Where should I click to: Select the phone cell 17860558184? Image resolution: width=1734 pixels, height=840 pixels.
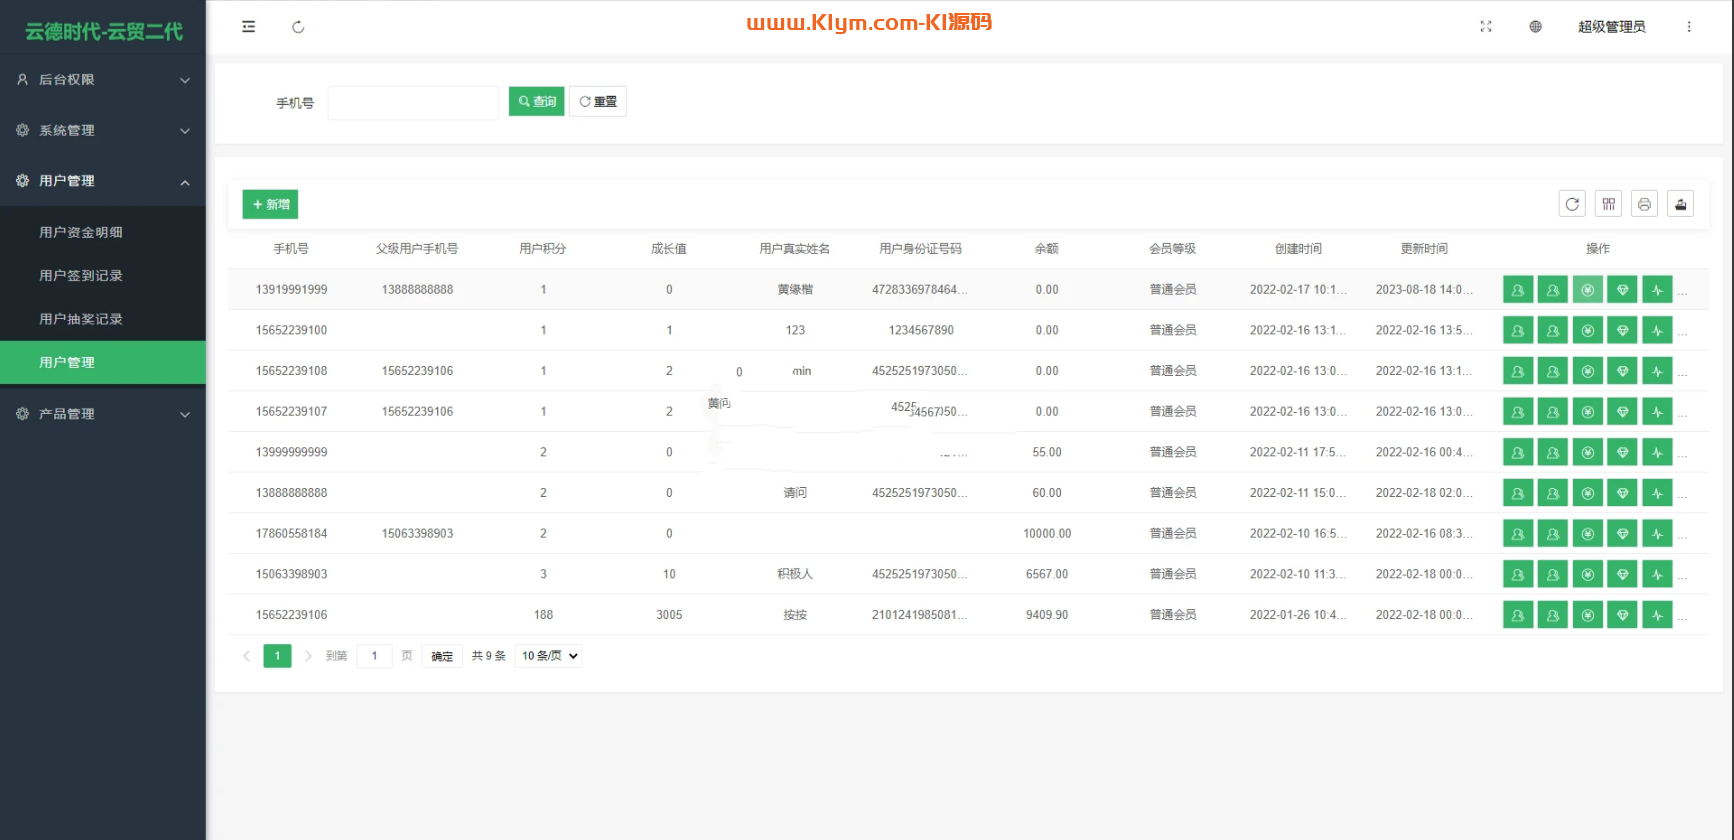[292, 534]
